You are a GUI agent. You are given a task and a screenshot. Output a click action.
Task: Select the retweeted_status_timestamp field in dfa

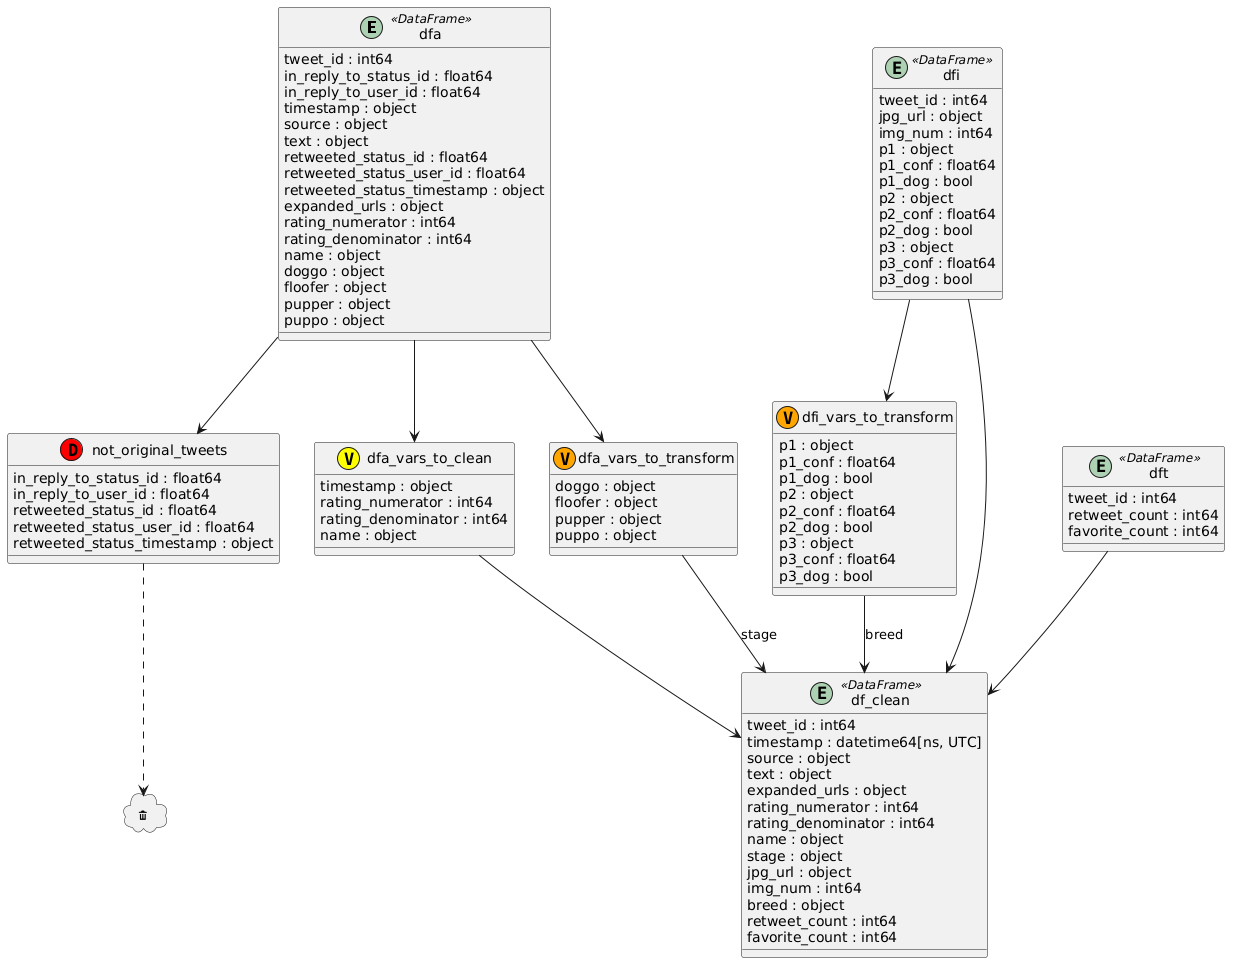pos(414,190)
